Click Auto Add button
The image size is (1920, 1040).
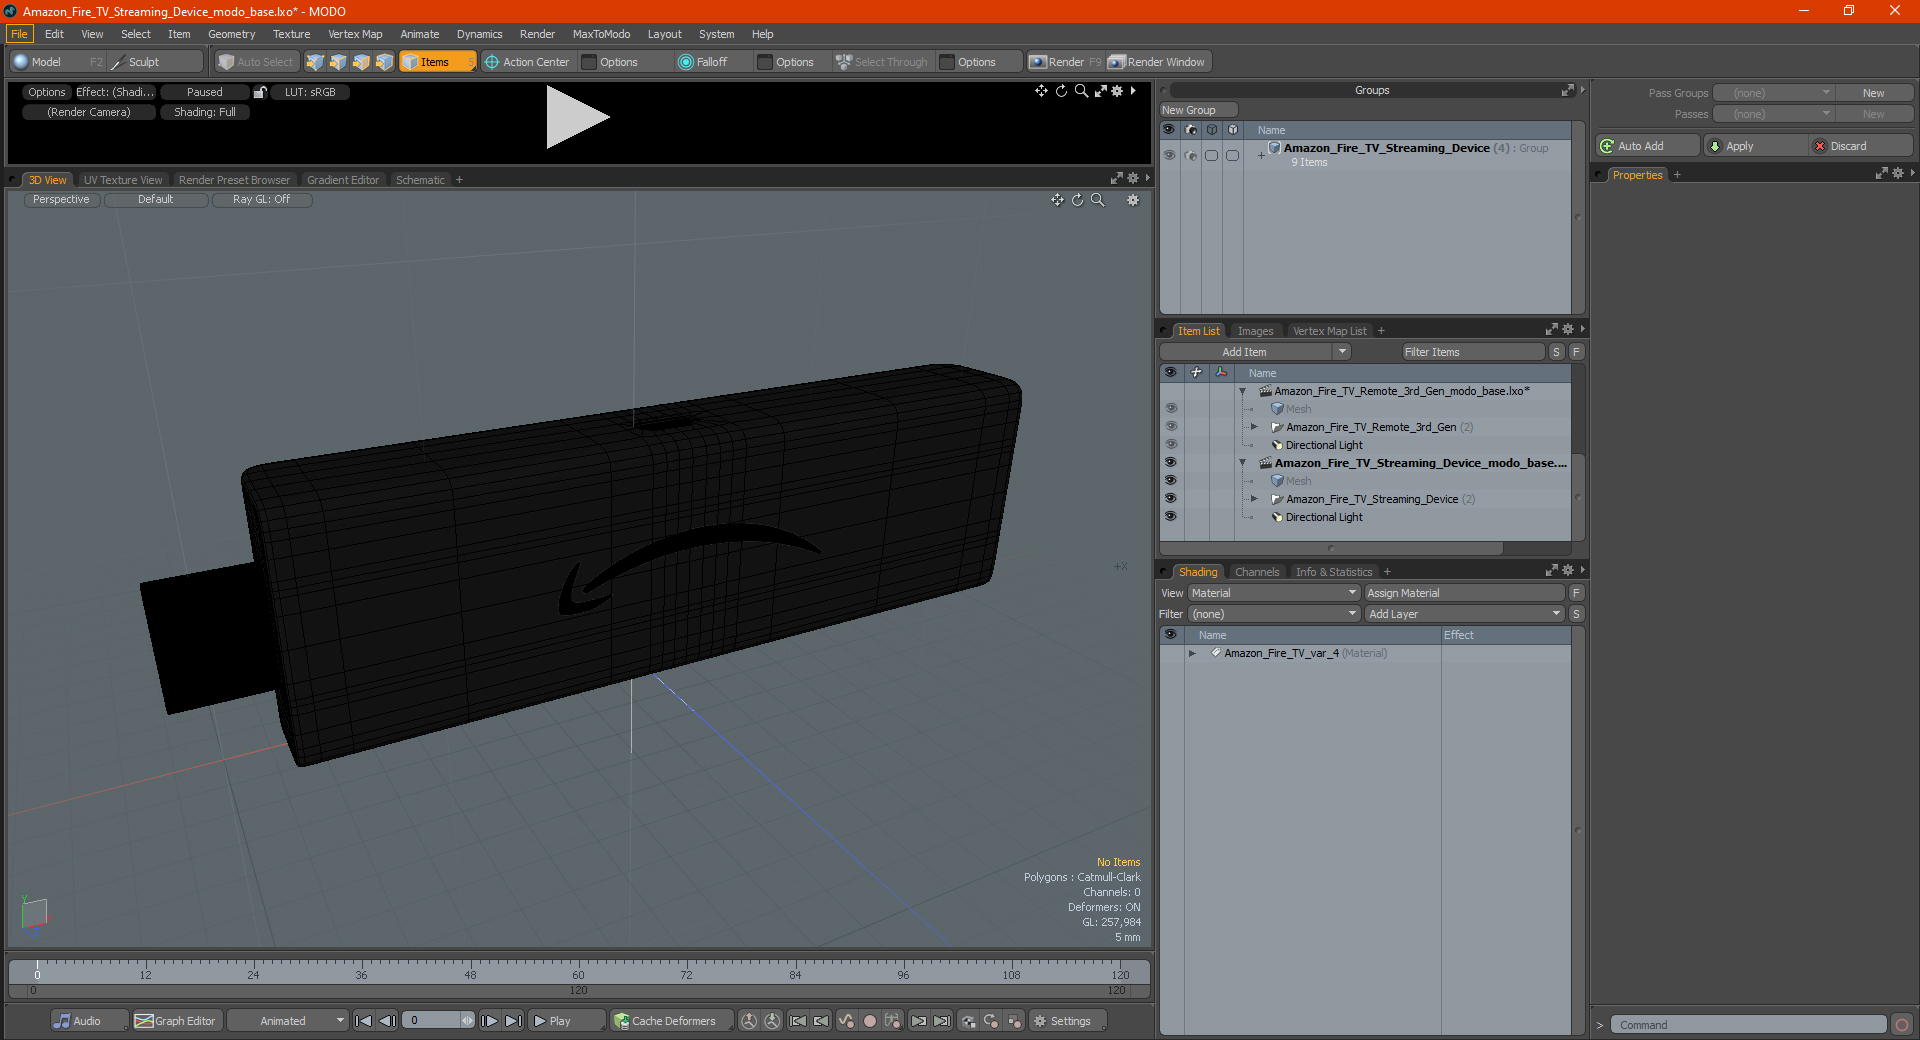[x=1648, y=146]
